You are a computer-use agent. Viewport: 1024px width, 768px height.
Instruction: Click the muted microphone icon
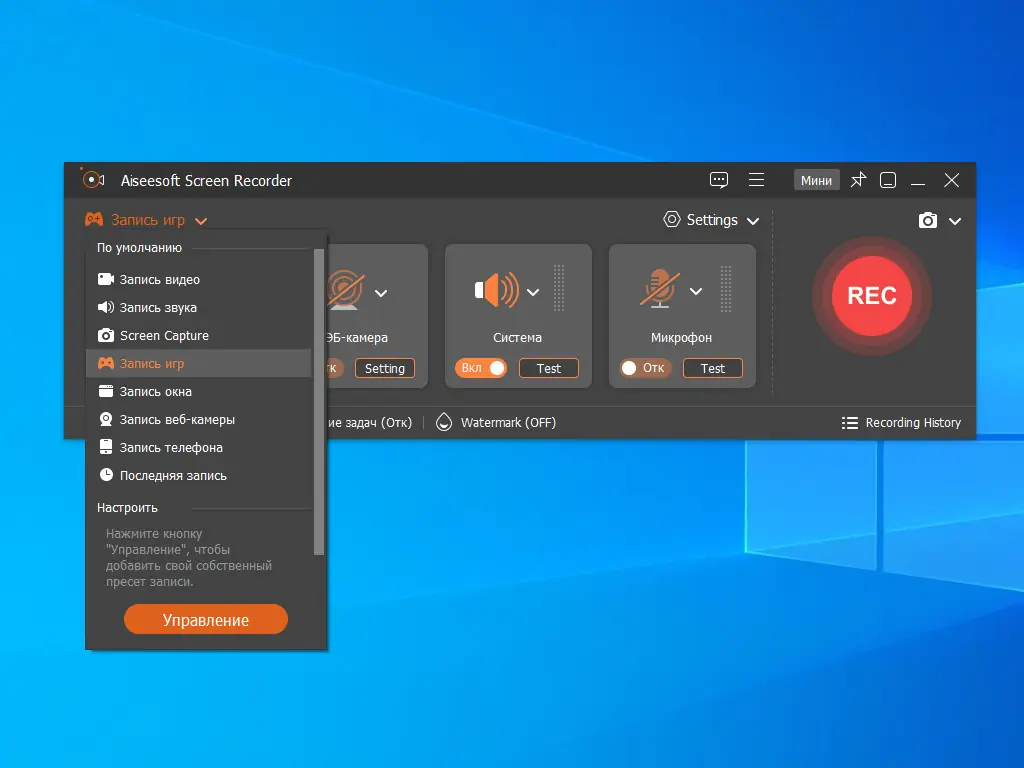[660, 288]
